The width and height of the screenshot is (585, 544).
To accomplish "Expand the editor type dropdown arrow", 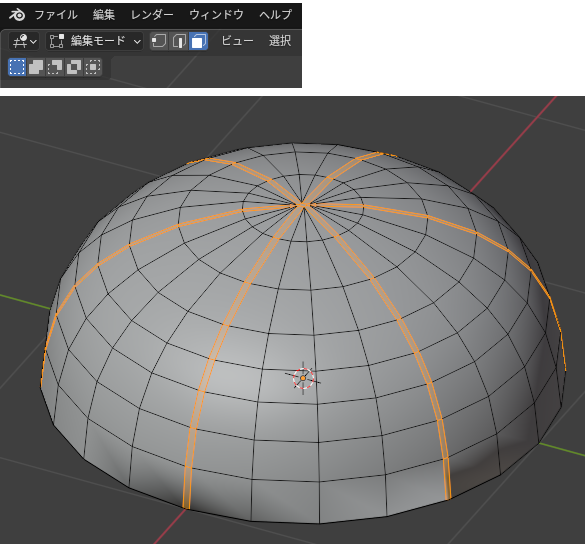I will click(34, 41).
